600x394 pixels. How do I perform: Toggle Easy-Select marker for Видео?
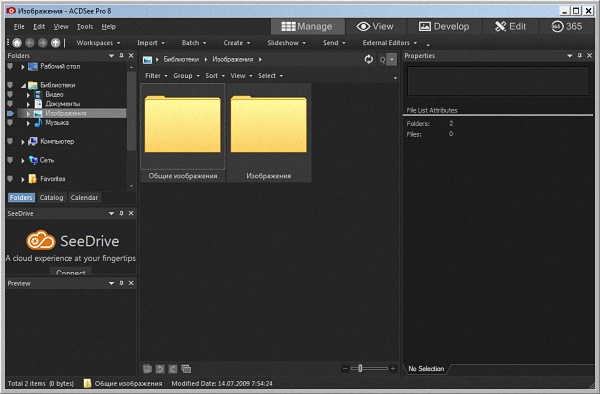10,94
